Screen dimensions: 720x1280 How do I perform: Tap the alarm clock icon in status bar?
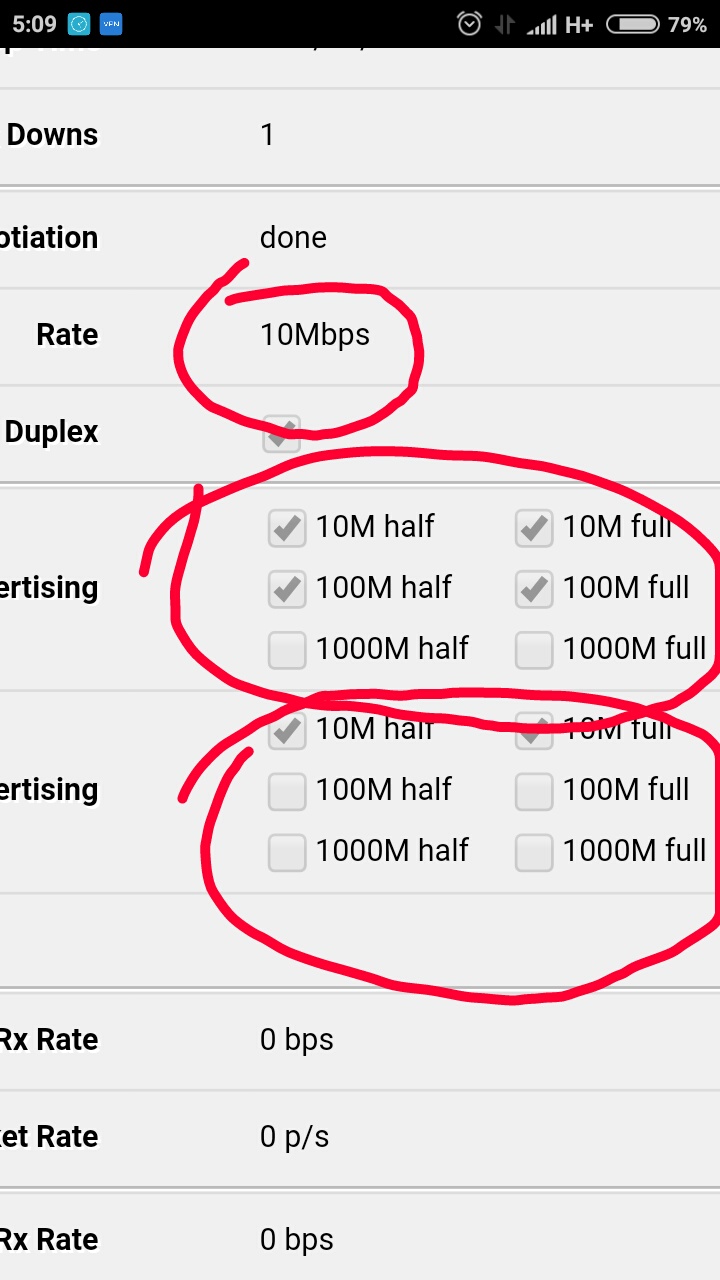click(469, 24)
